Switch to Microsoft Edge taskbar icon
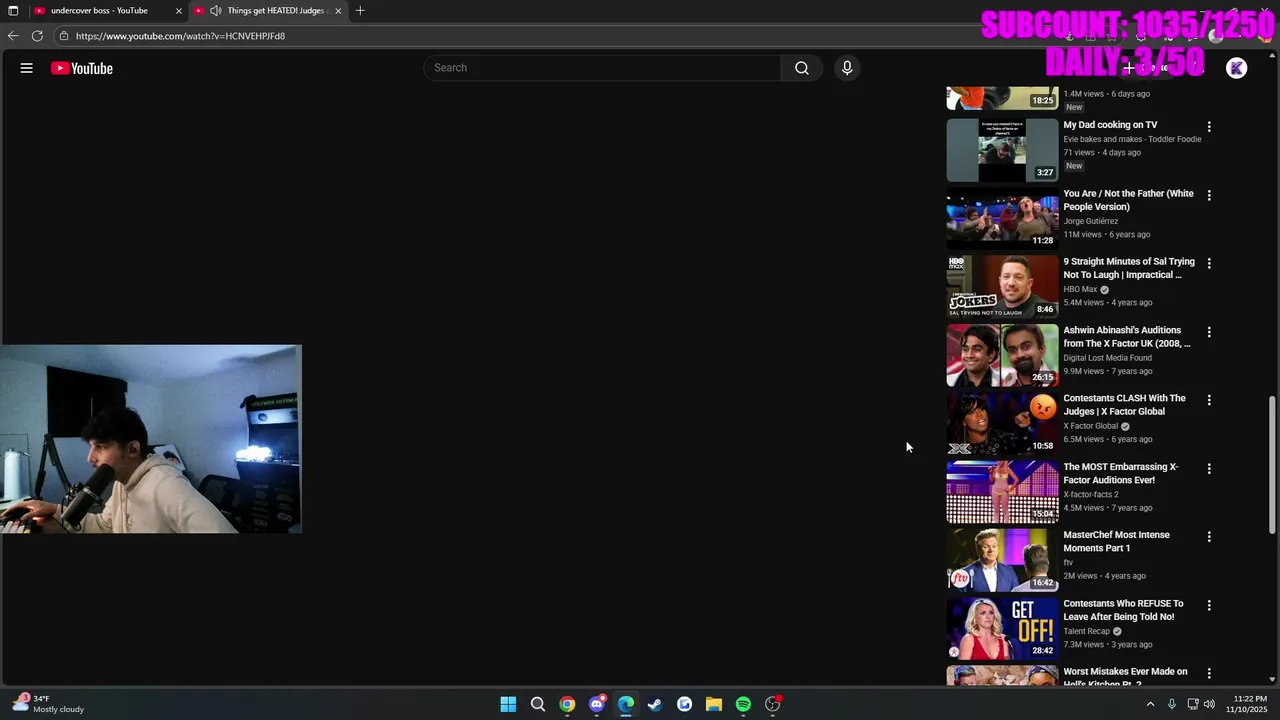The height and width of the screenshot is (720, 1280). coord(626,704)
